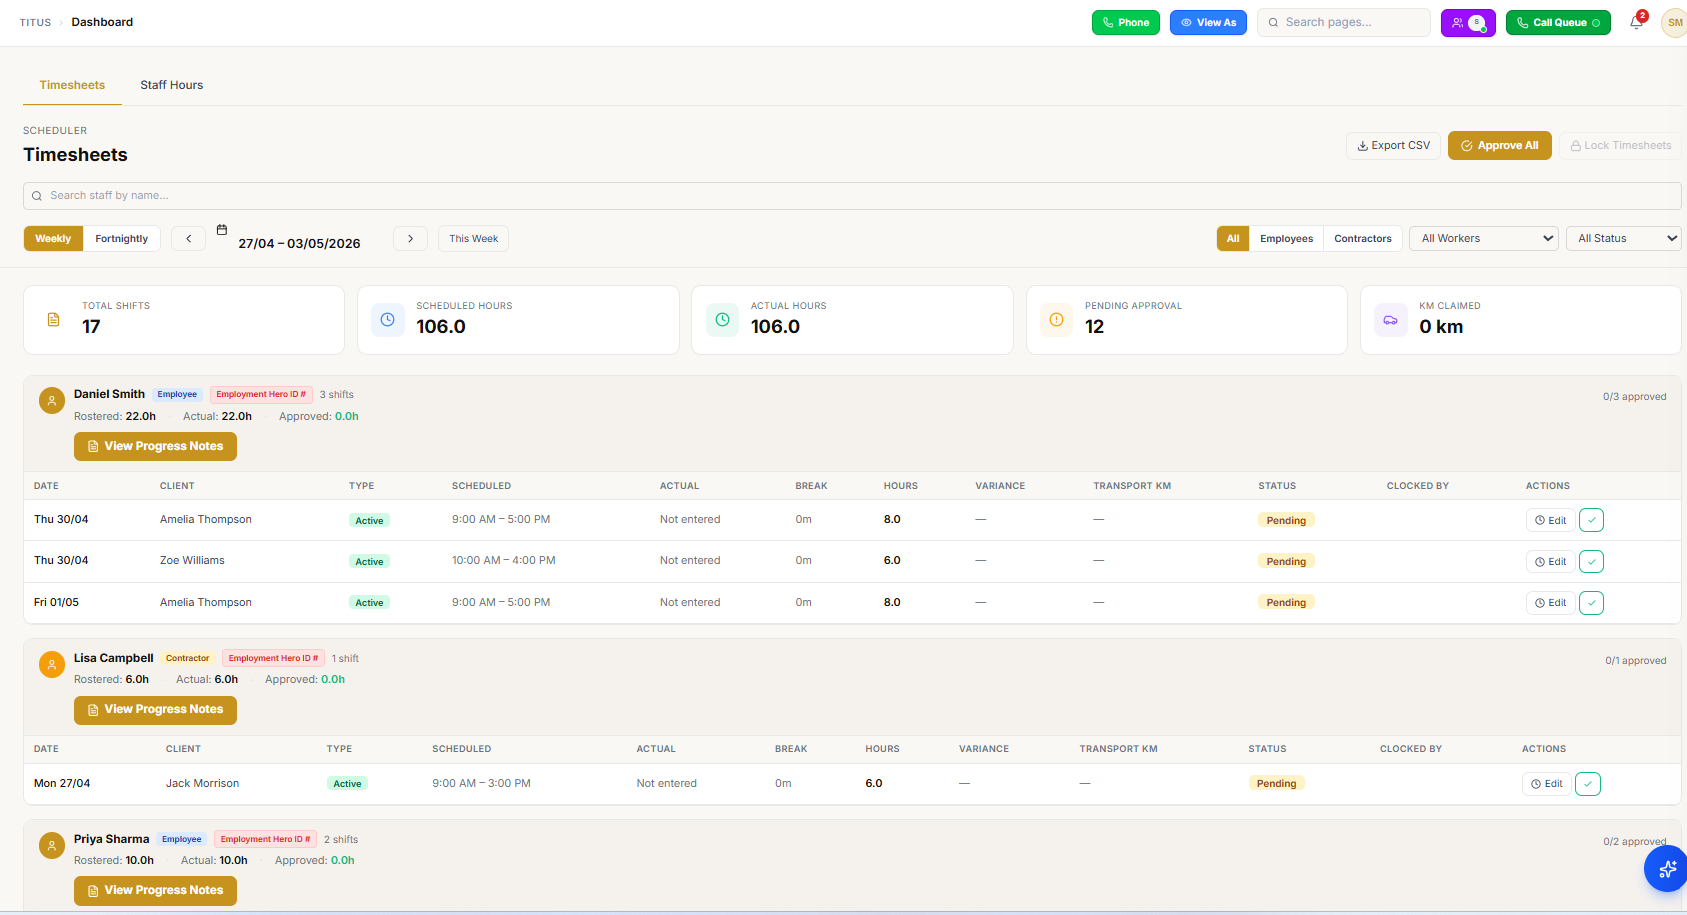This screenshot has width=1687, height=915.
Task: Edit Fri 01/05 Amelia Thompson shift
Action: pyautogui.click(x=1551, y=603)
